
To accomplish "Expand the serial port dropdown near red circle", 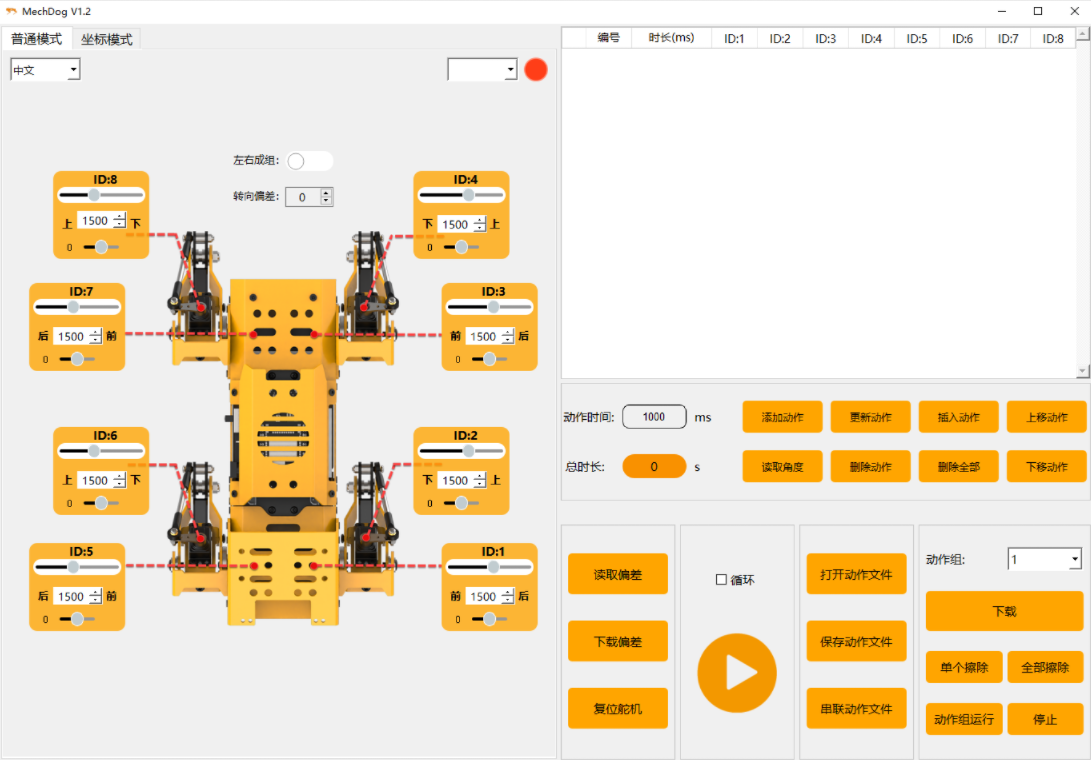I will click(x=482, y=70).
